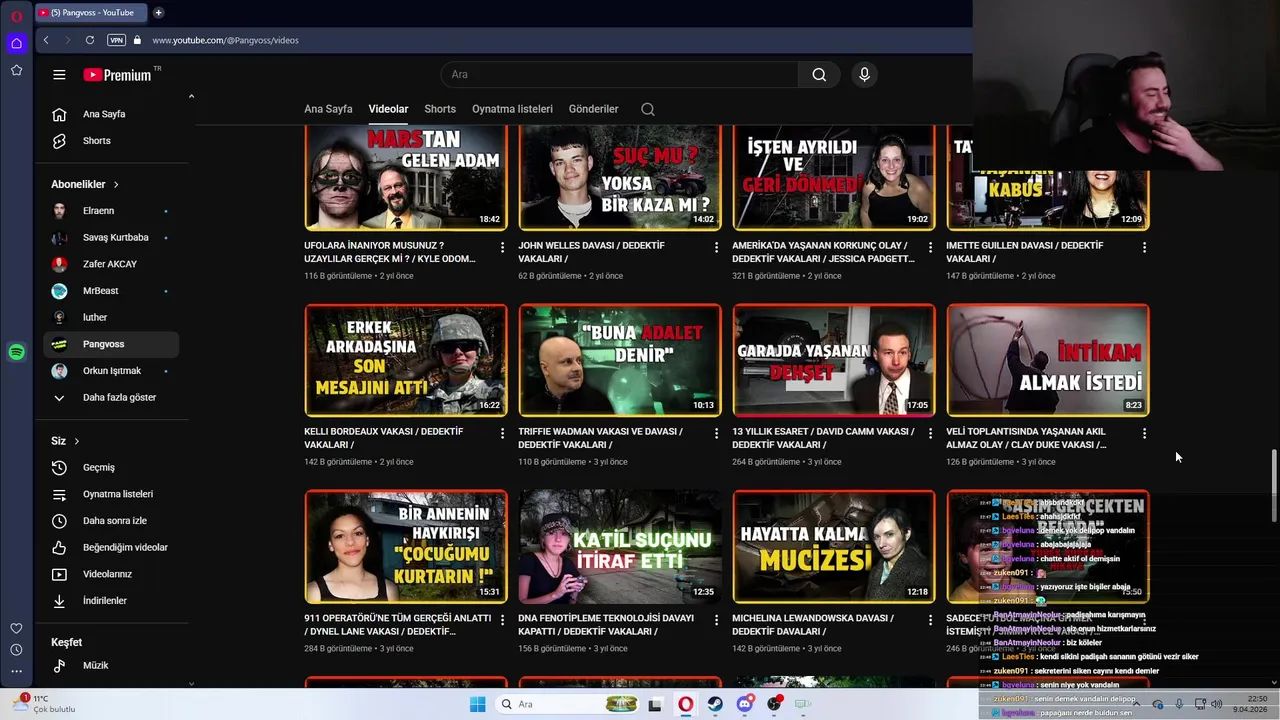Viewport: 1280px width, 720px height.
Task: Open luther subscription channel
Action: [111, 318]
